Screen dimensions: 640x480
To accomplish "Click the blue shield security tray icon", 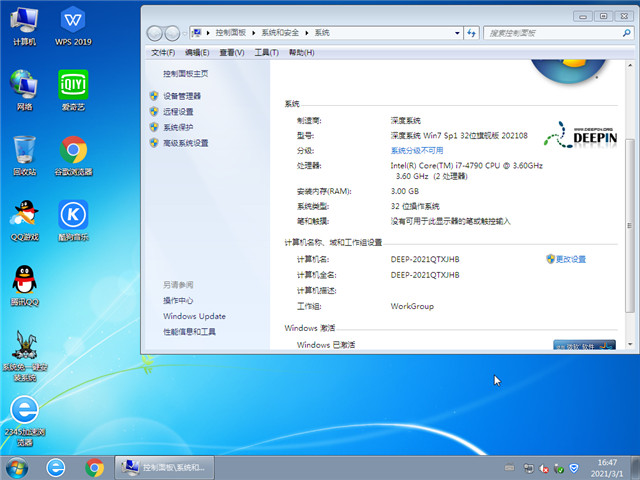I will coord(574,468).
